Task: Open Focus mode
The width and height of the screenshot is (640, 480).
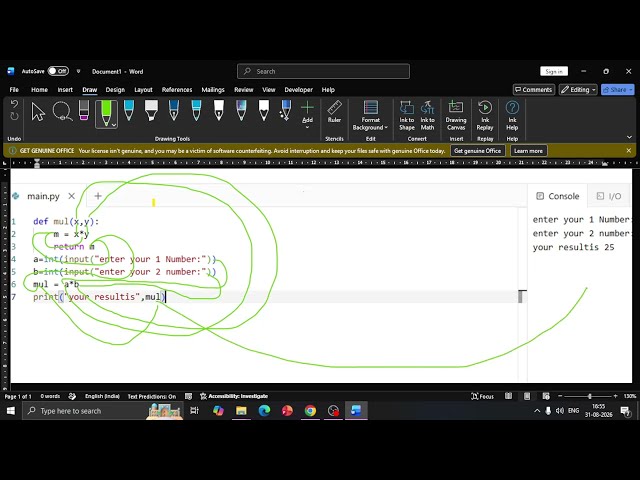Action: click(x=482, y=396)
